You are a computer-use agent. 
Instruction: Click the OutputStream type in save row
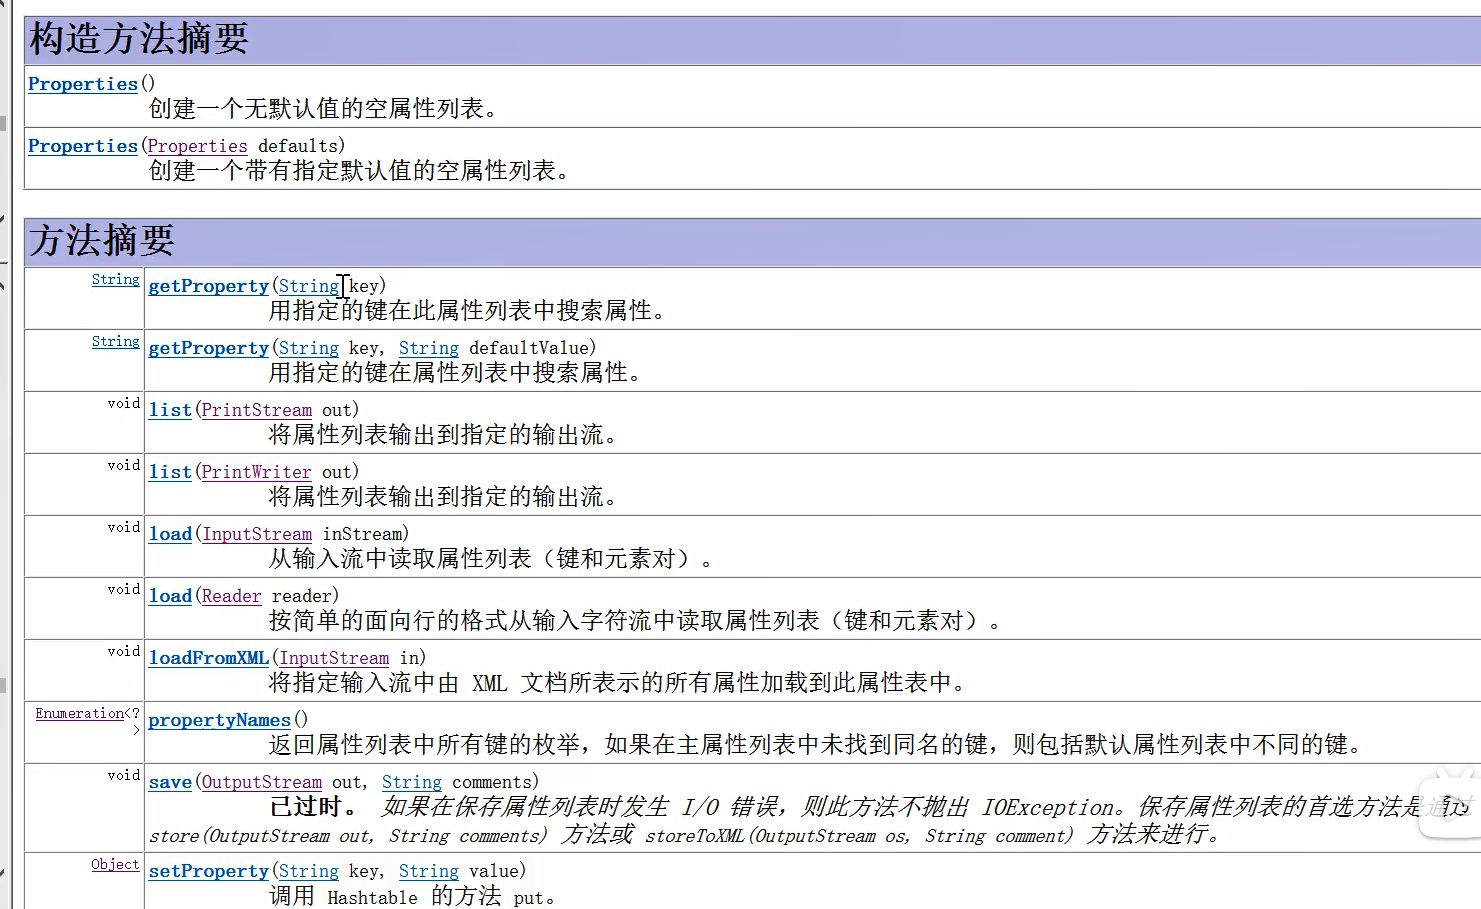[x=262, y=782]
